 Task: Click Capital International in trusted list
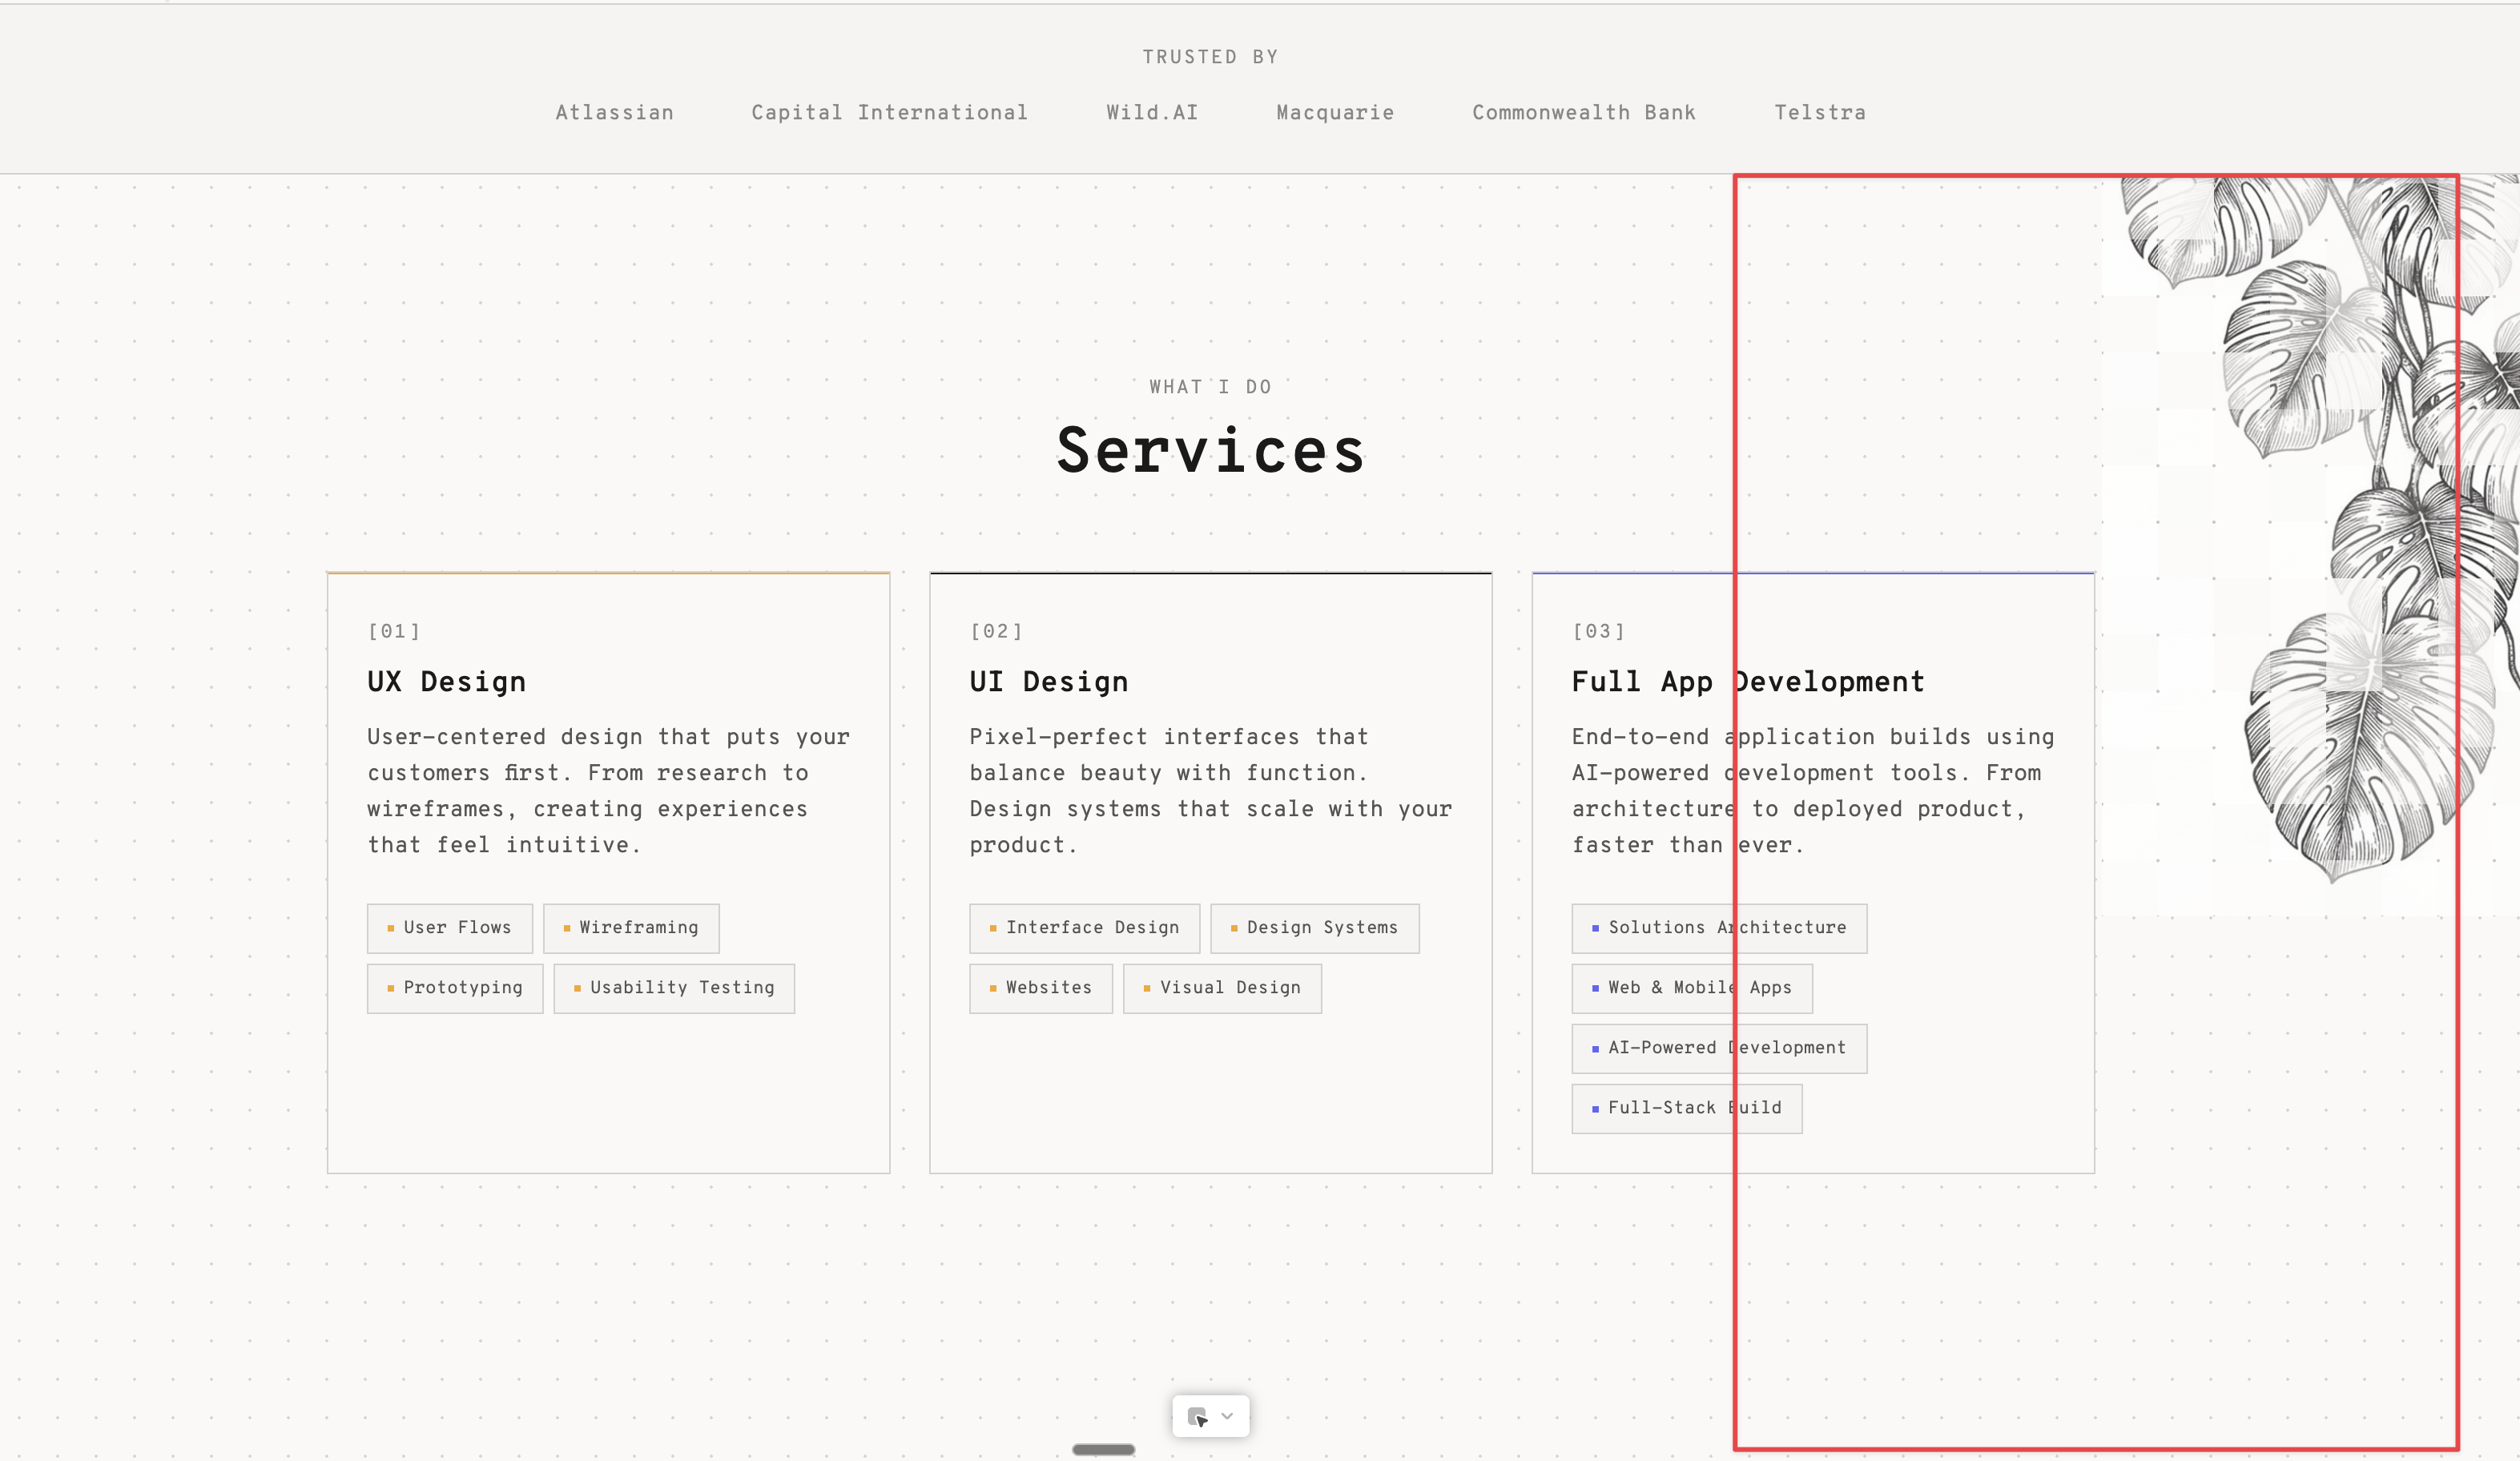(x=889, y=113)
